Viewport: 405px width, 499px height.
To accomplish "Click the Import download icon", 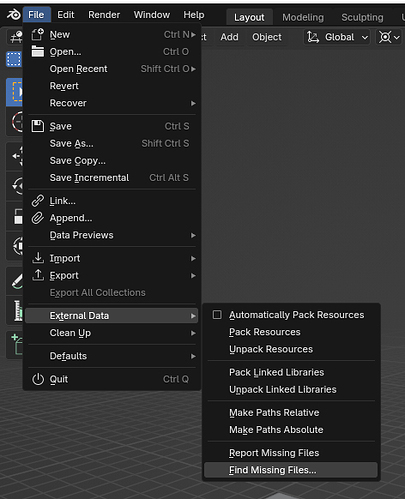I will pyautogui.click(x=38, y=258).
